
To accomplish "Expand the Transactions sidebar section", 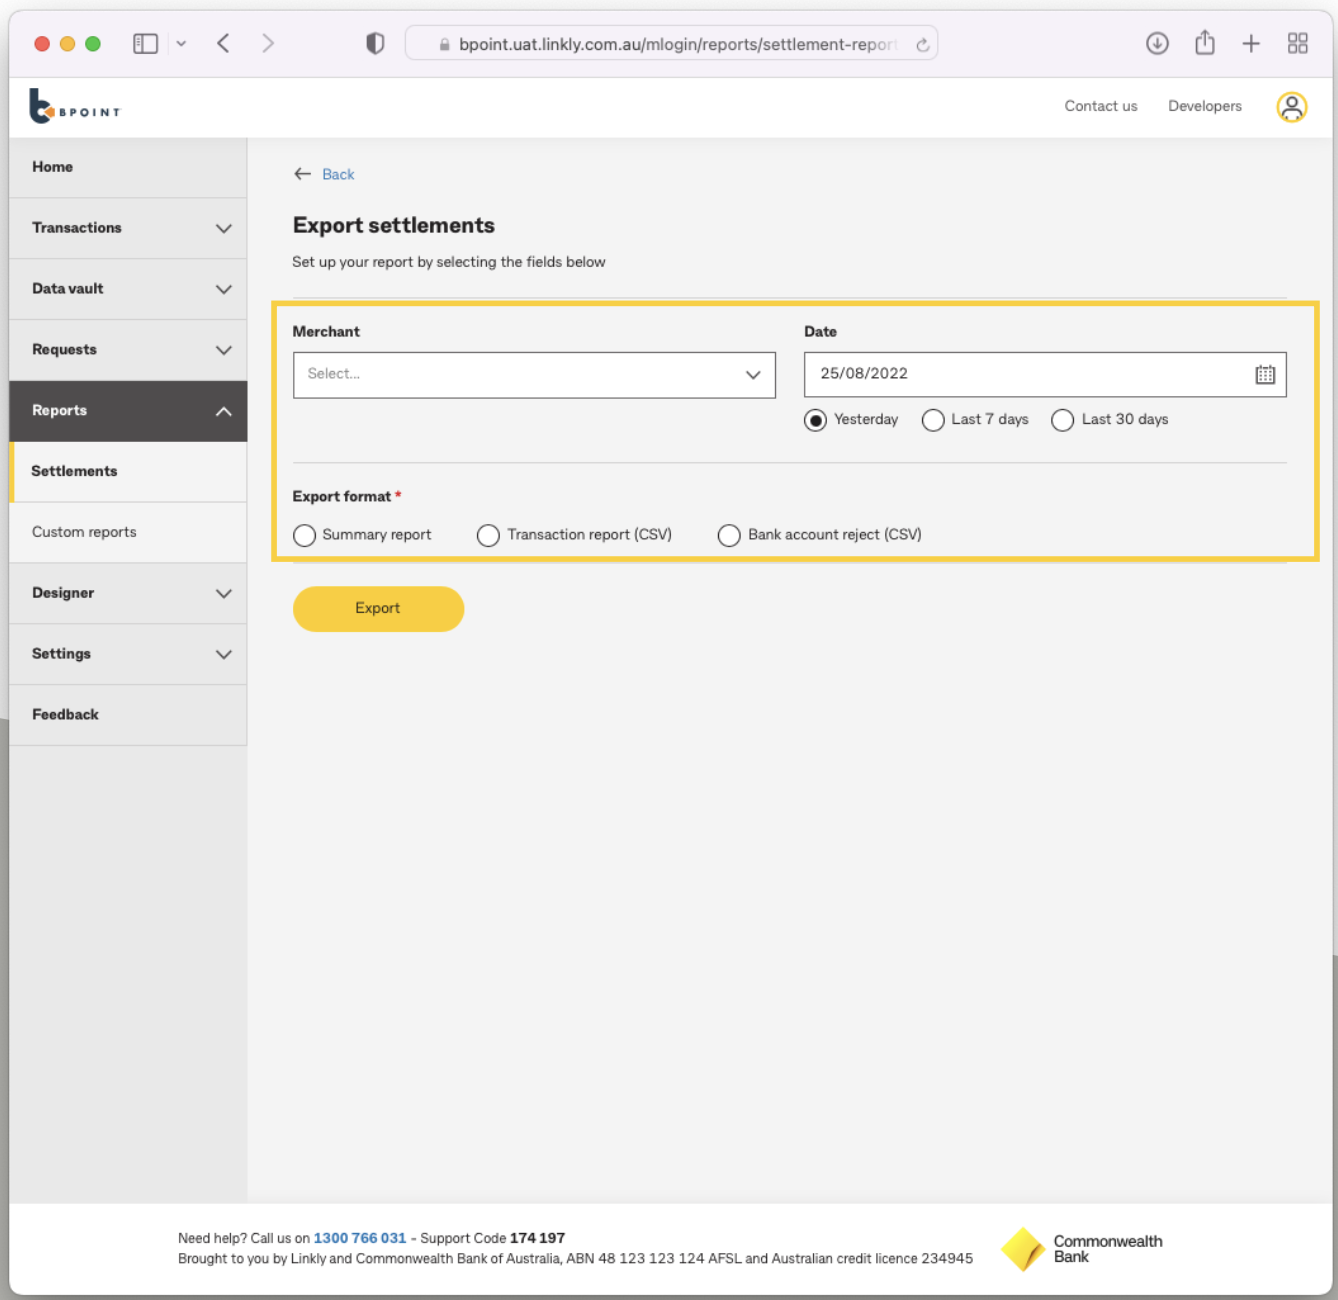I will pyautogui.click(x=127, y=228).
